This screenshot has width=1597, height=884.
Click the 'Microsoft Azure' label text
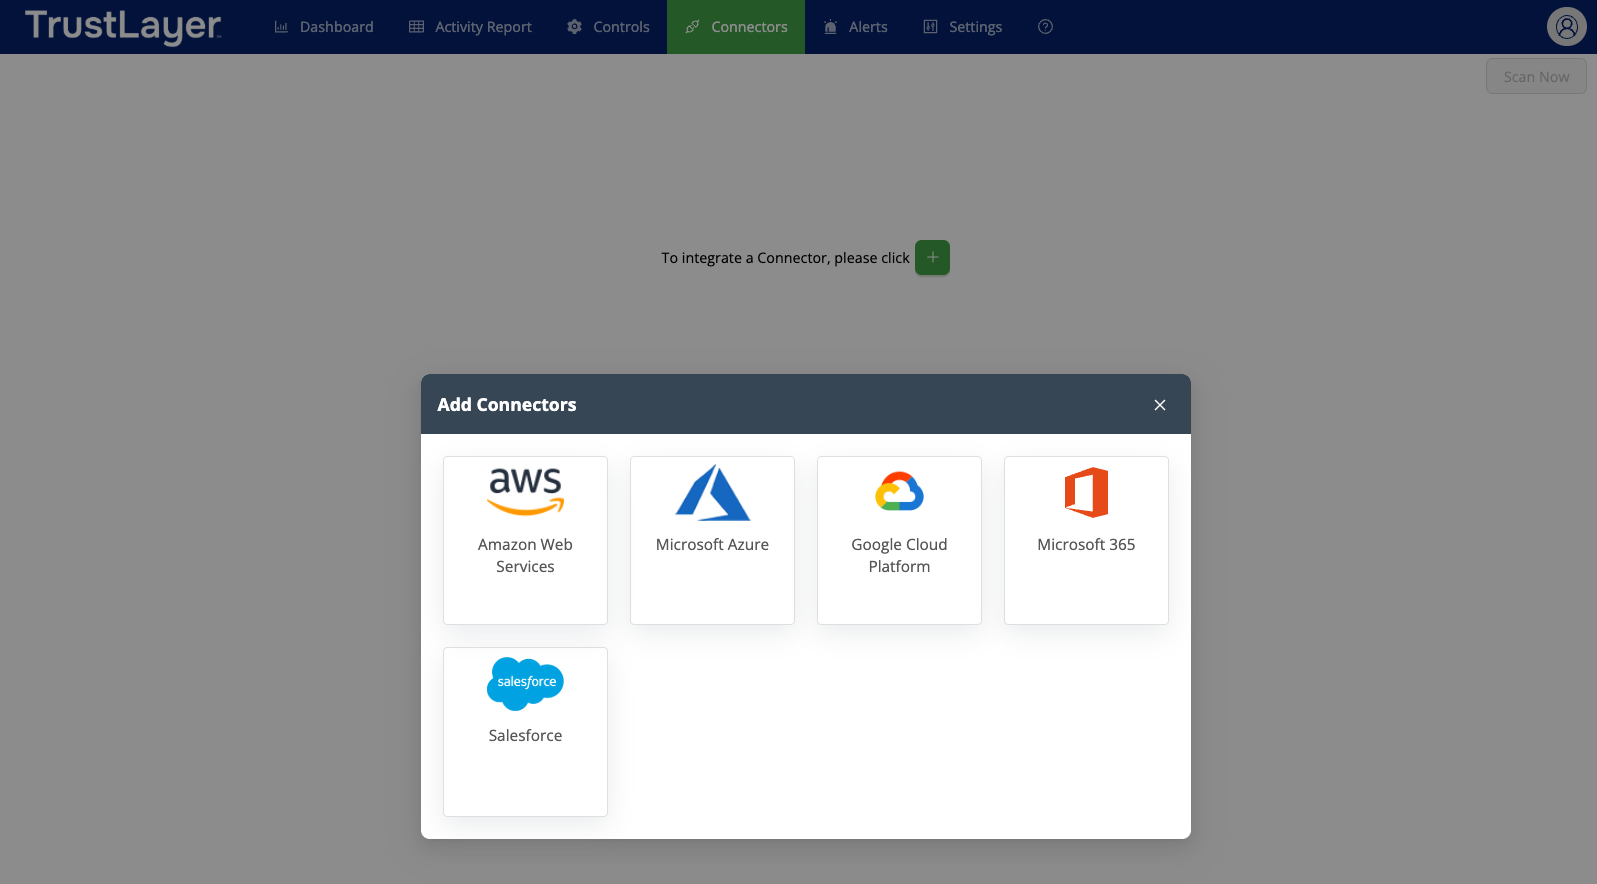[712, 544]
